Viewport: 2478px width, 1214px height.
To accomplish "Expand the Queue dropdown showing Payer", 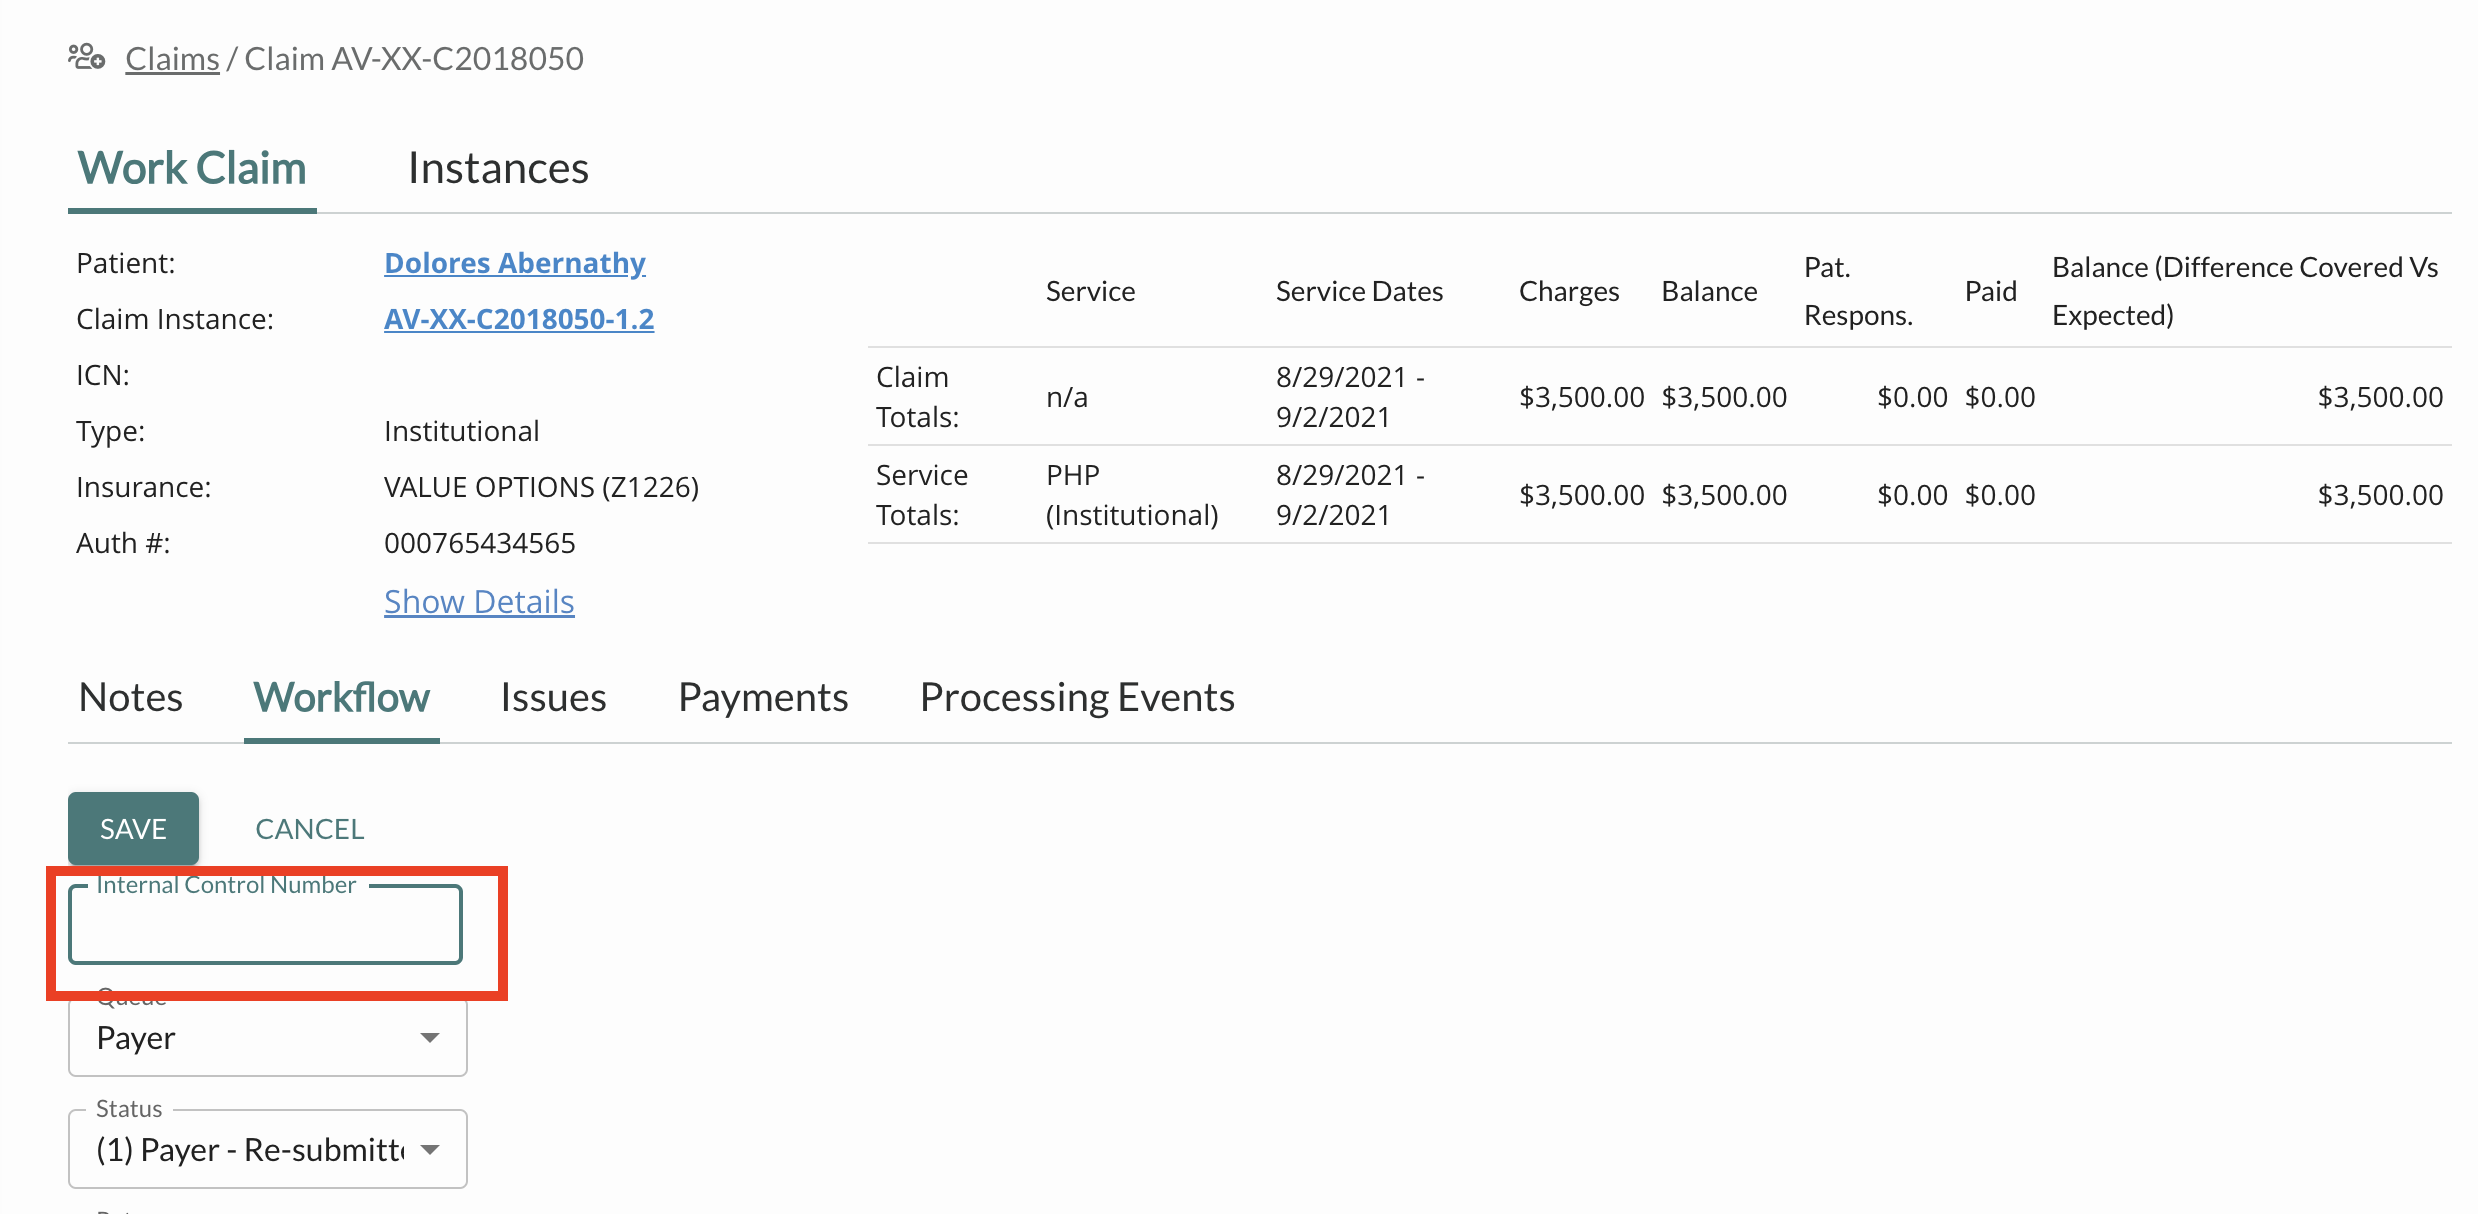I will point(250,1039).
